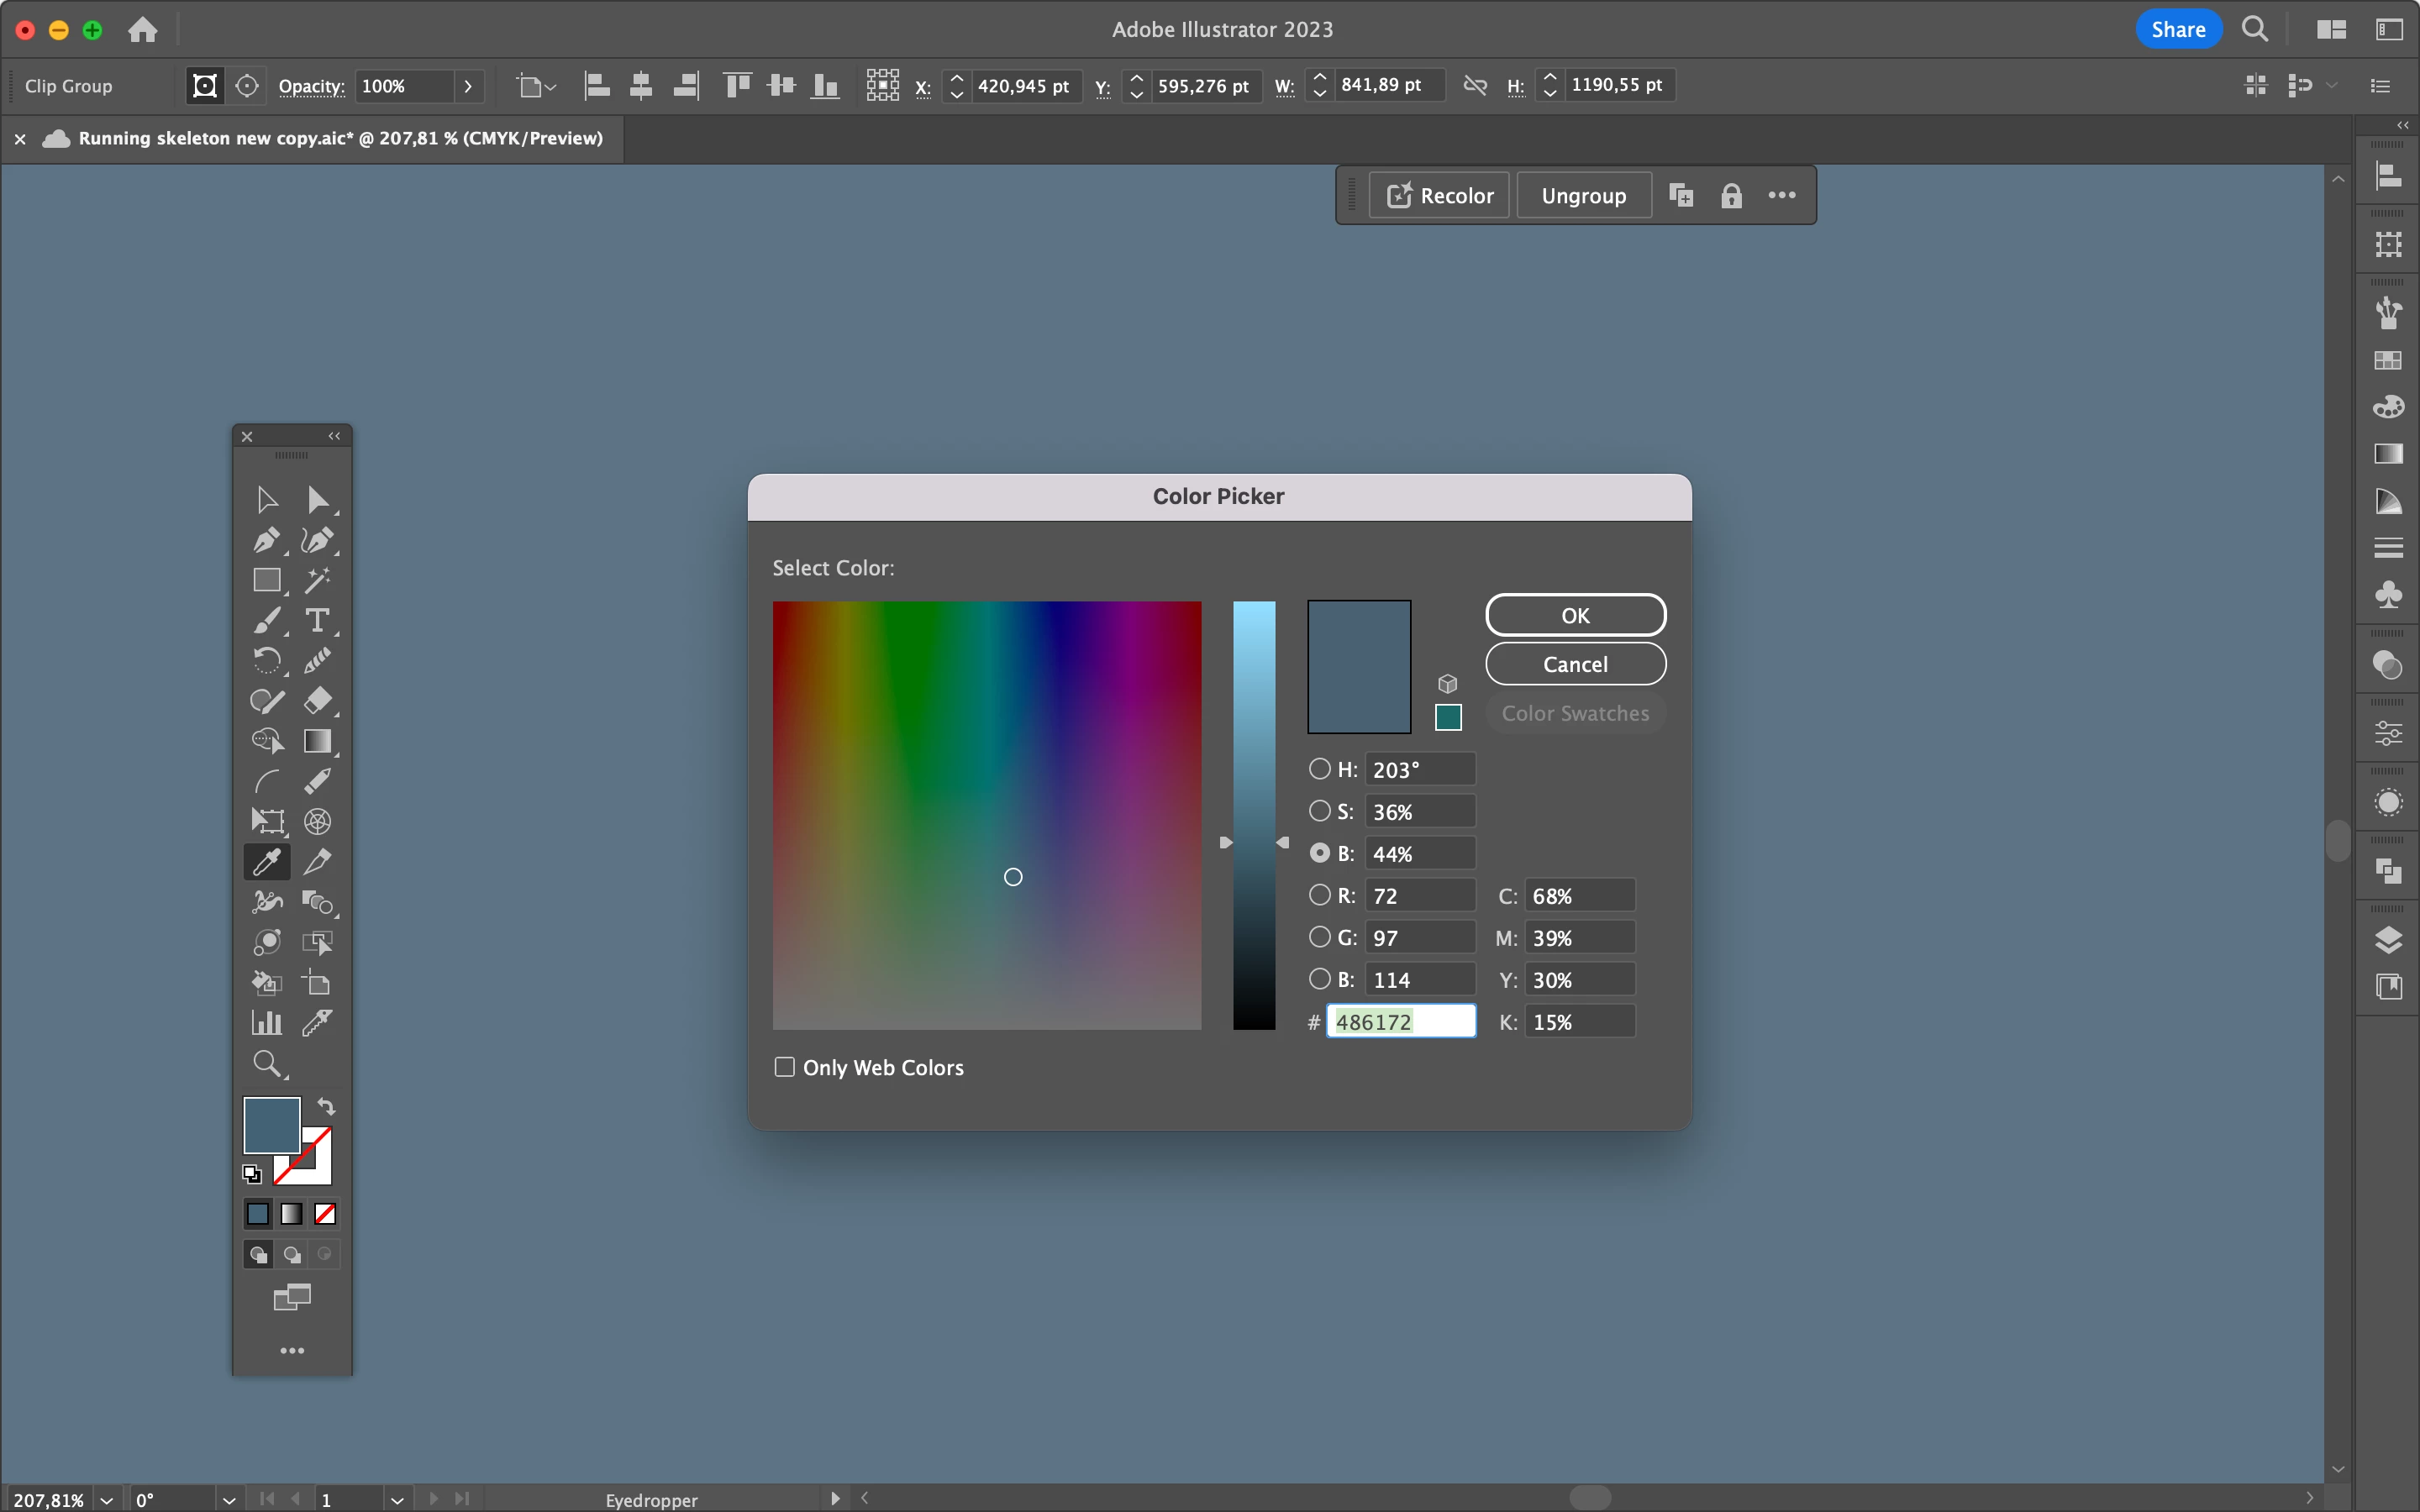The width and height of the screenshot is (2420, 1512).
Task: Switch to Running skeleton new copy.aic tab
Action: point(340,139)
